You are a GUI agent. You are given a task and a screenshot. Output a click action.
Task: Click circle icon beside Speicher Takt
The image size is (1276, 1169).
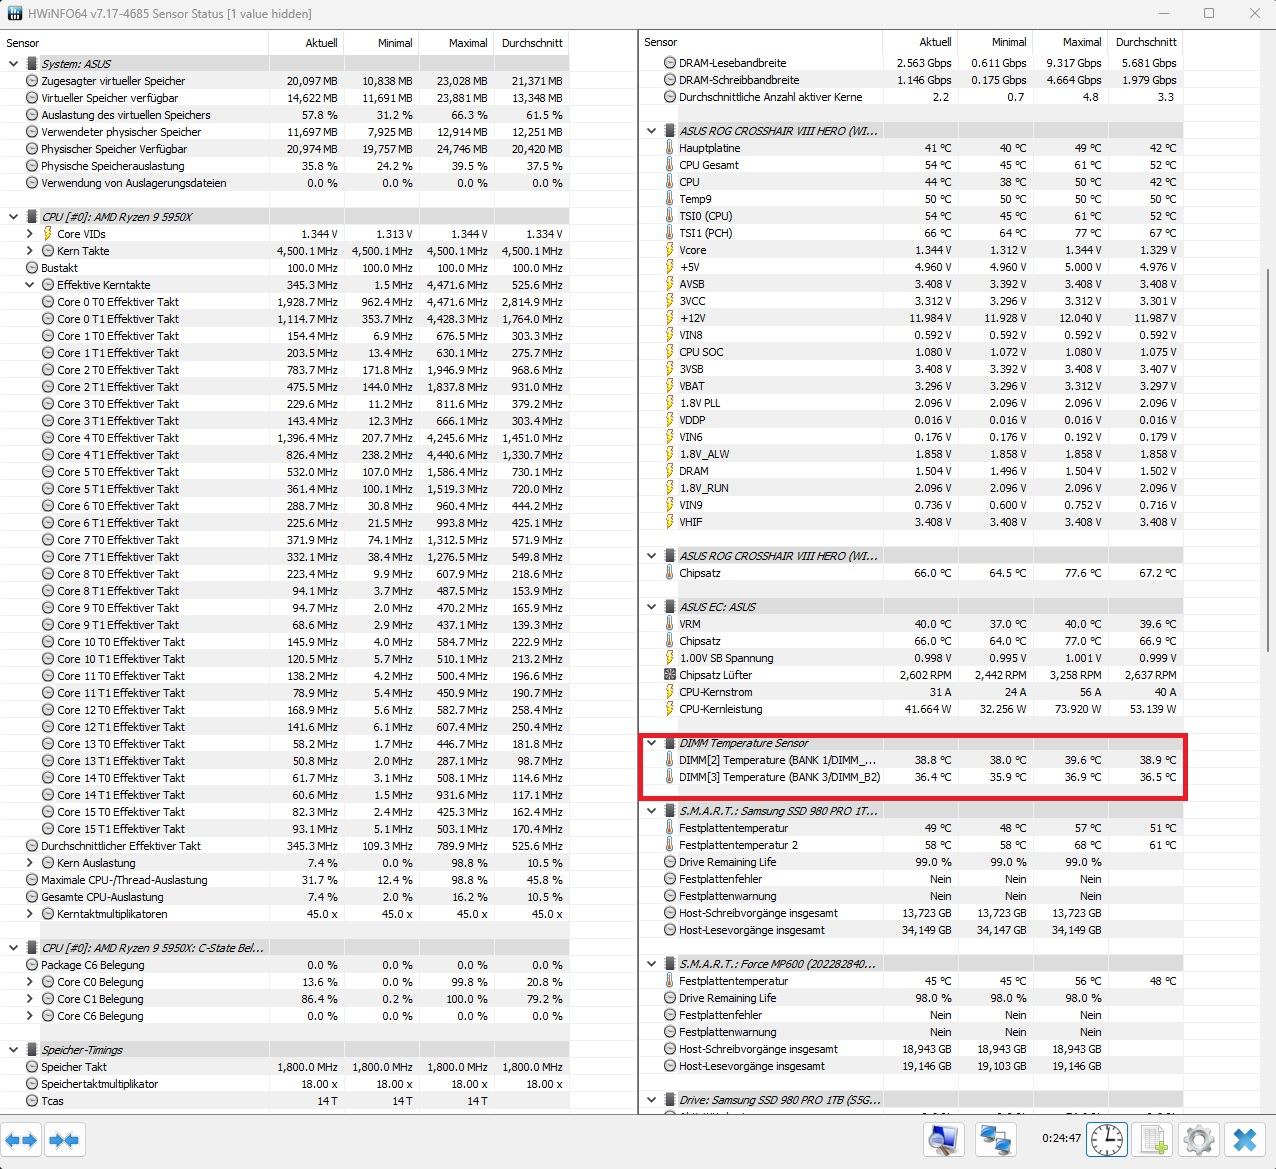click(x=32, y=1067)
